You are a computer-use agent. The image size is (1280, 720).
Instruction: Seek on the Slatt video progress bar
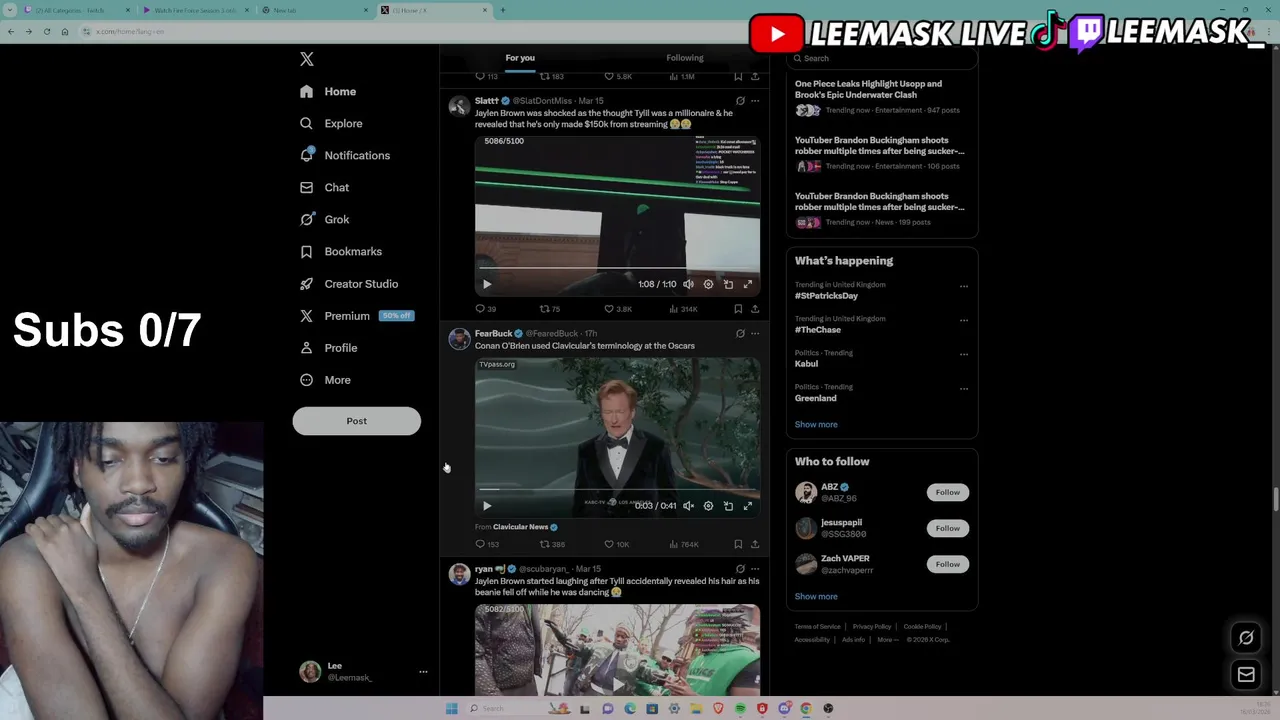[617, 268]
